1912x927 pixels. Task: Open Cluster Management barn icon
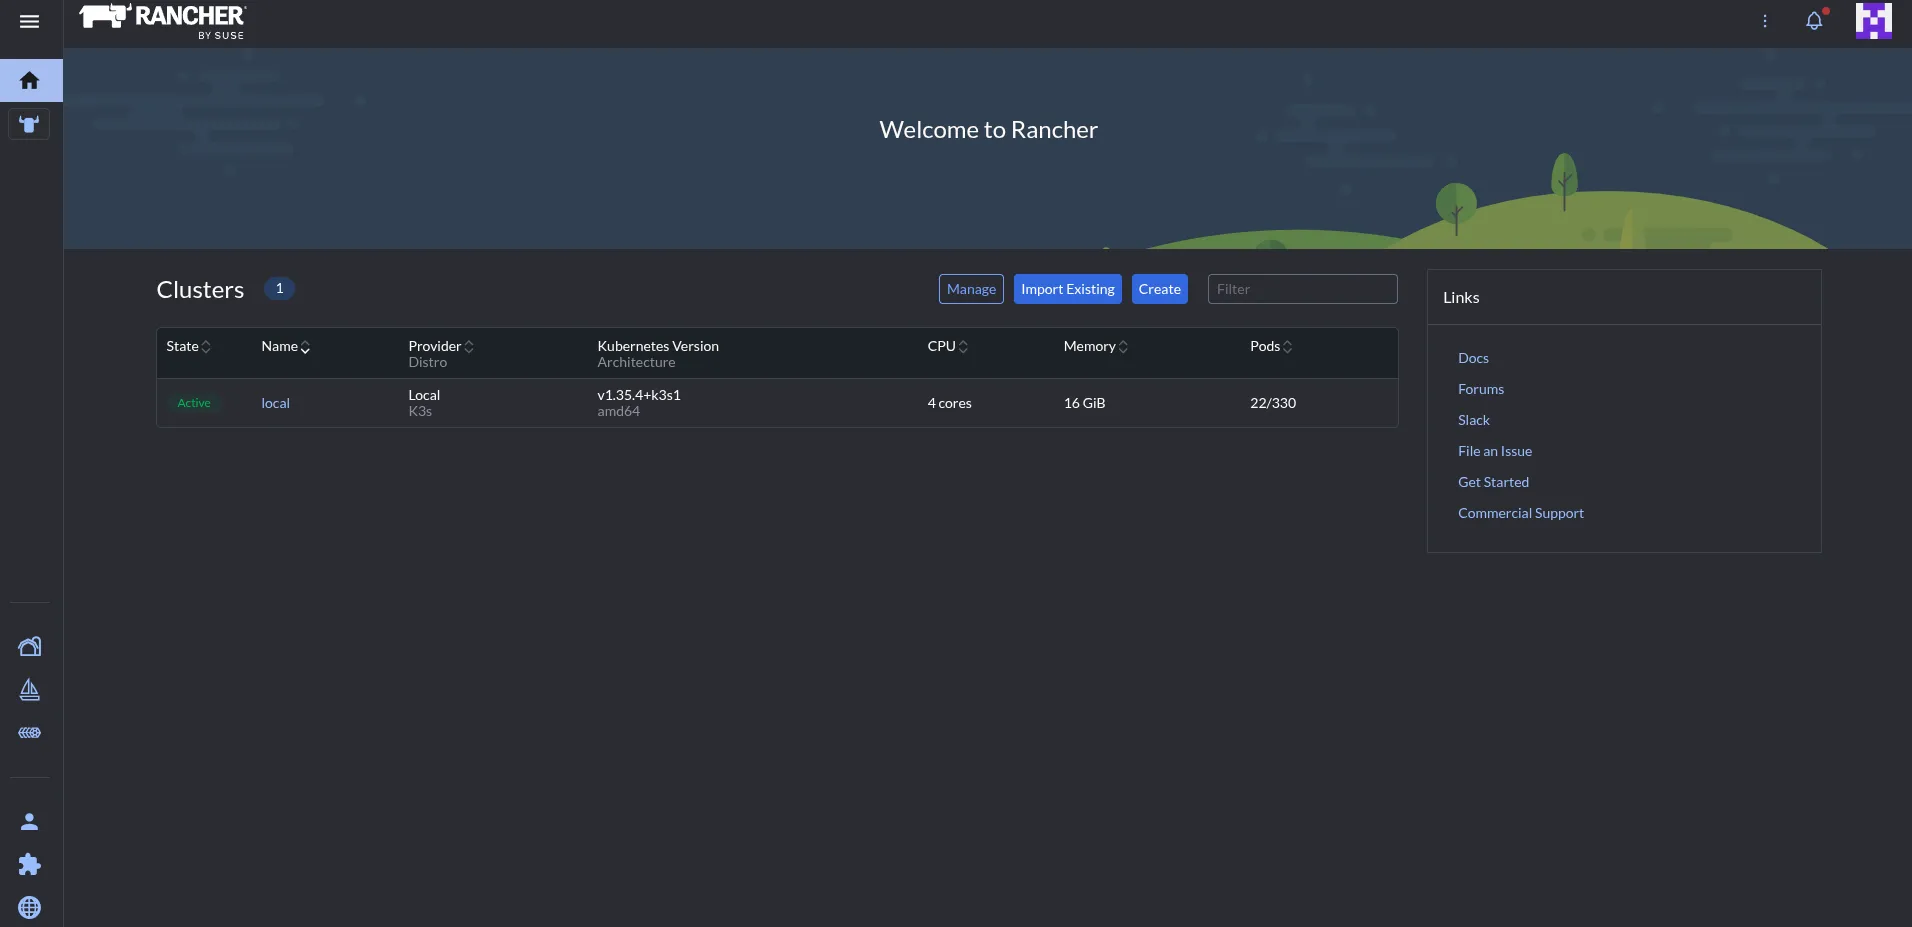coord(30,646)
